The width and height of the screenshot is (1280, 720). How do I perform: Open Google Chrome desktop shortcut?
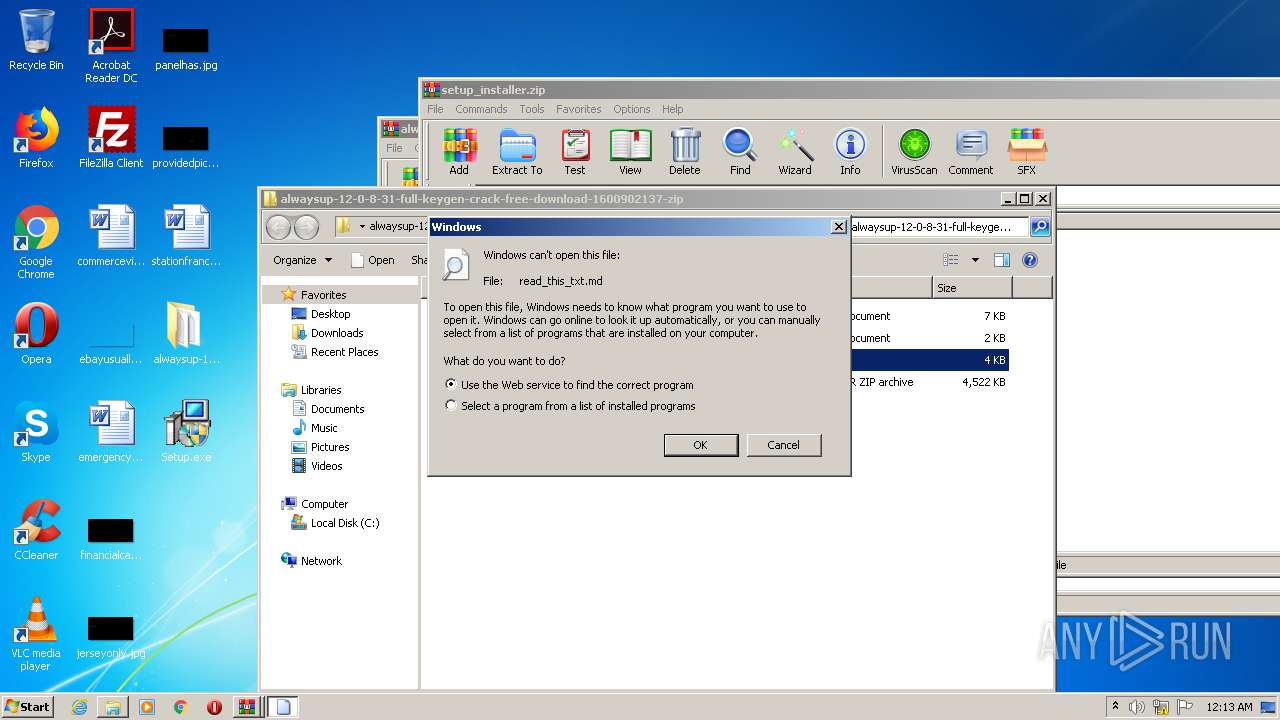tap(36, 242)
